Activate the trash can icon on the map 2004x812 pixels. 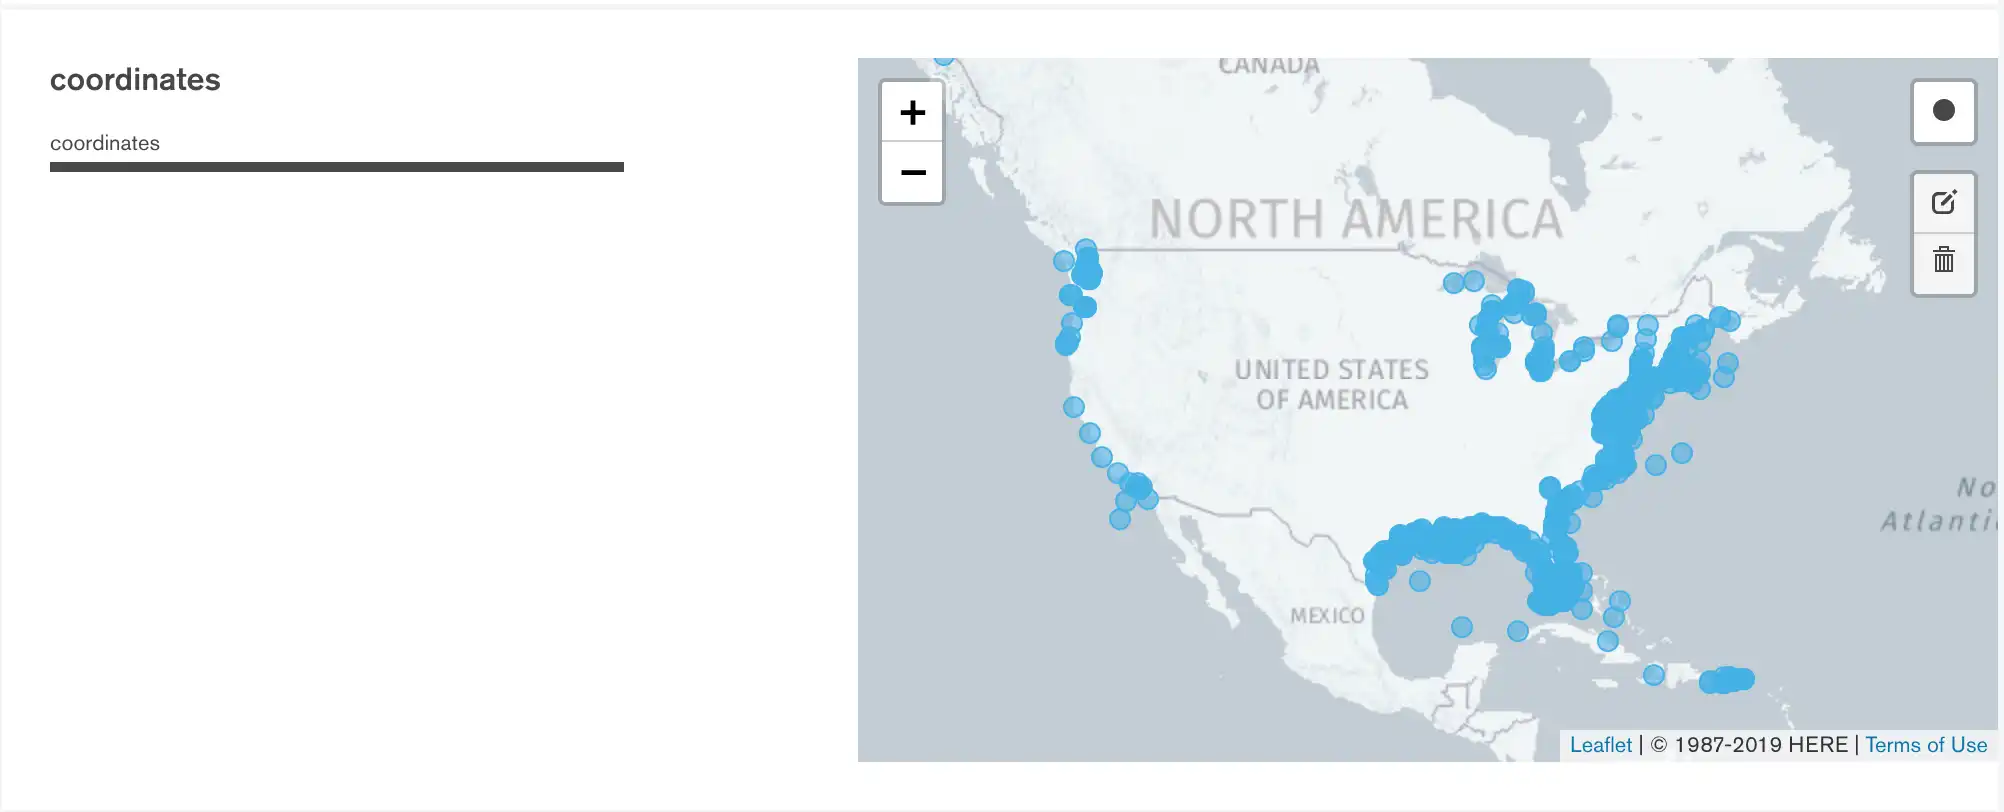click(1943, 263)
